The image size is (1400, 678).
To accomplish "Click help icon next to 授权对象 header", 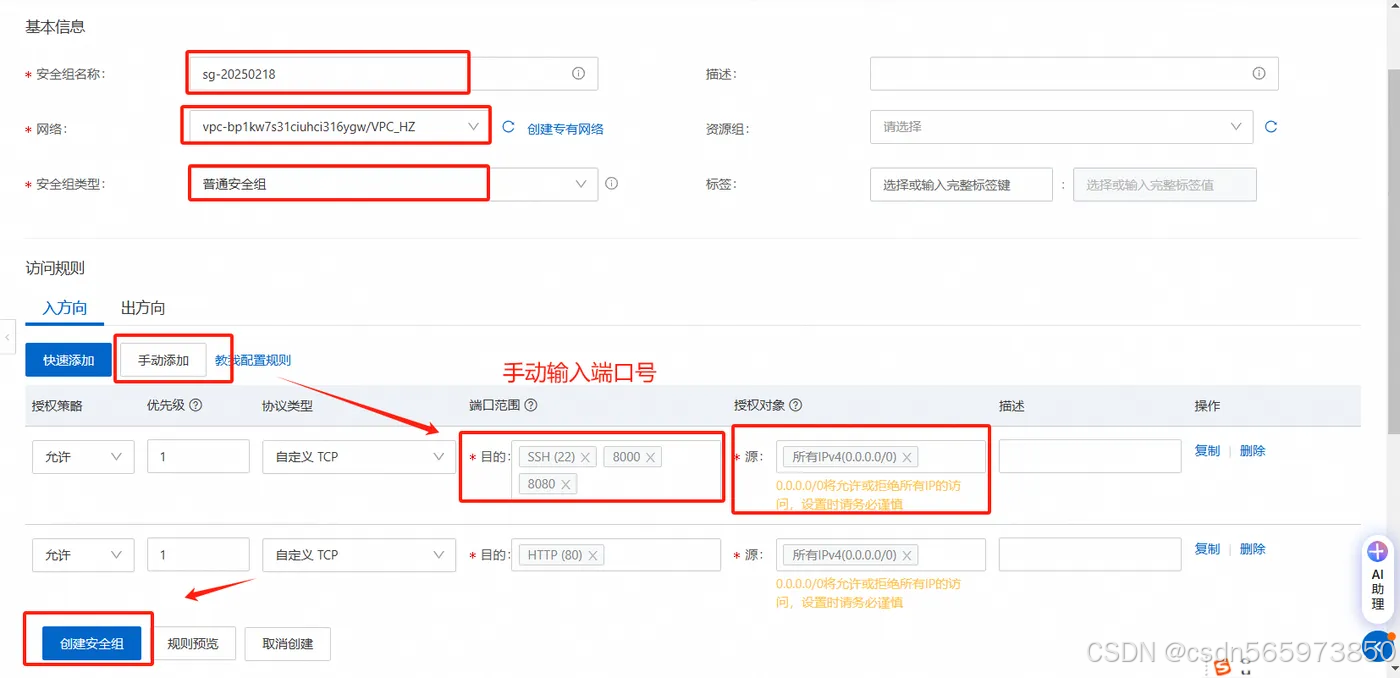I will (x=796, y=405).
